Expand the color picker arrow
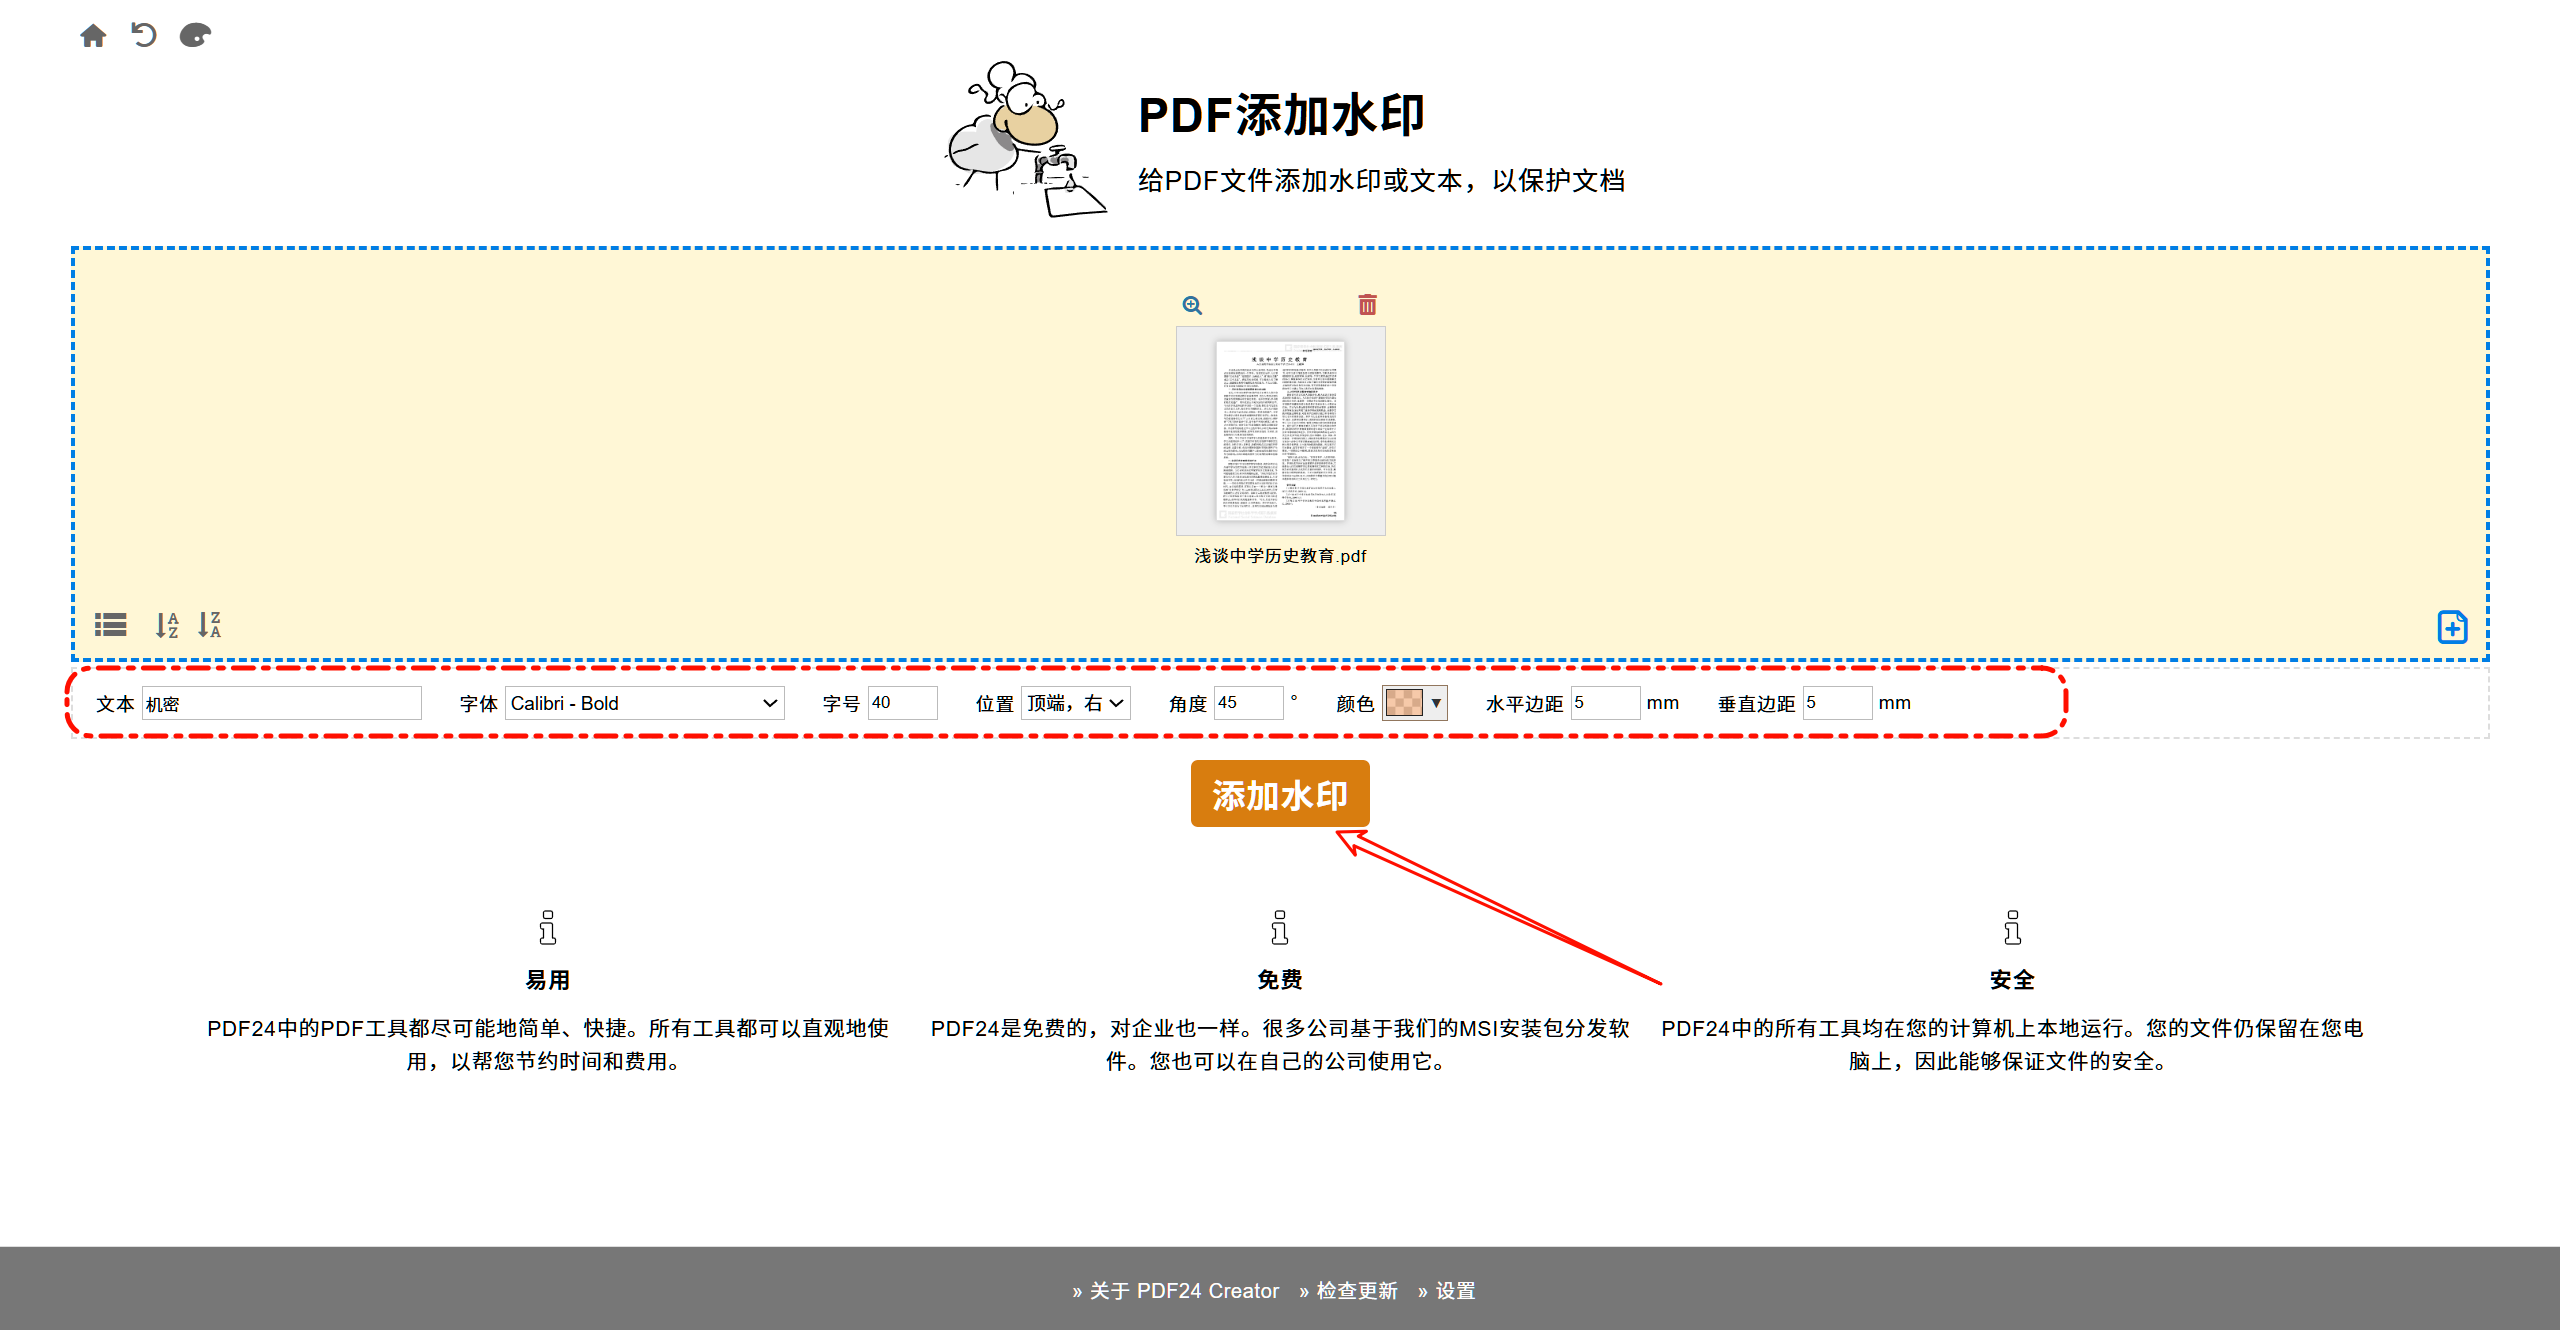This screenshot has height=1330, width=2560. (x=1436, y=703)
